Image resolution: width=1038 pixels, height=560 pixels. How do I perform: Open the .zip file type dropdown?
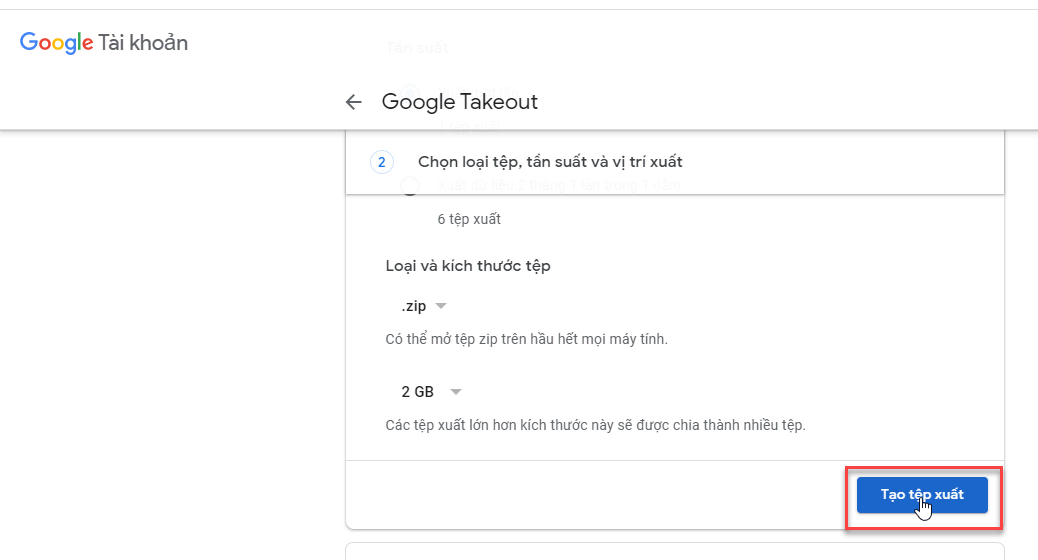424,306
